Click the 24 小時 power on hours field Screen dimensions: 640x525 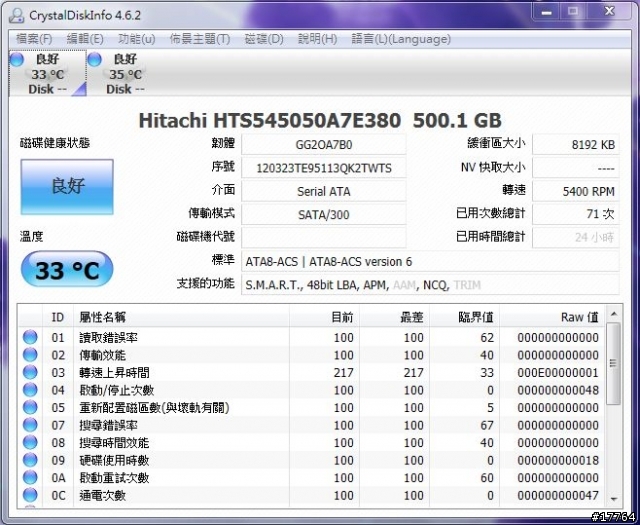tap(576, 238)
